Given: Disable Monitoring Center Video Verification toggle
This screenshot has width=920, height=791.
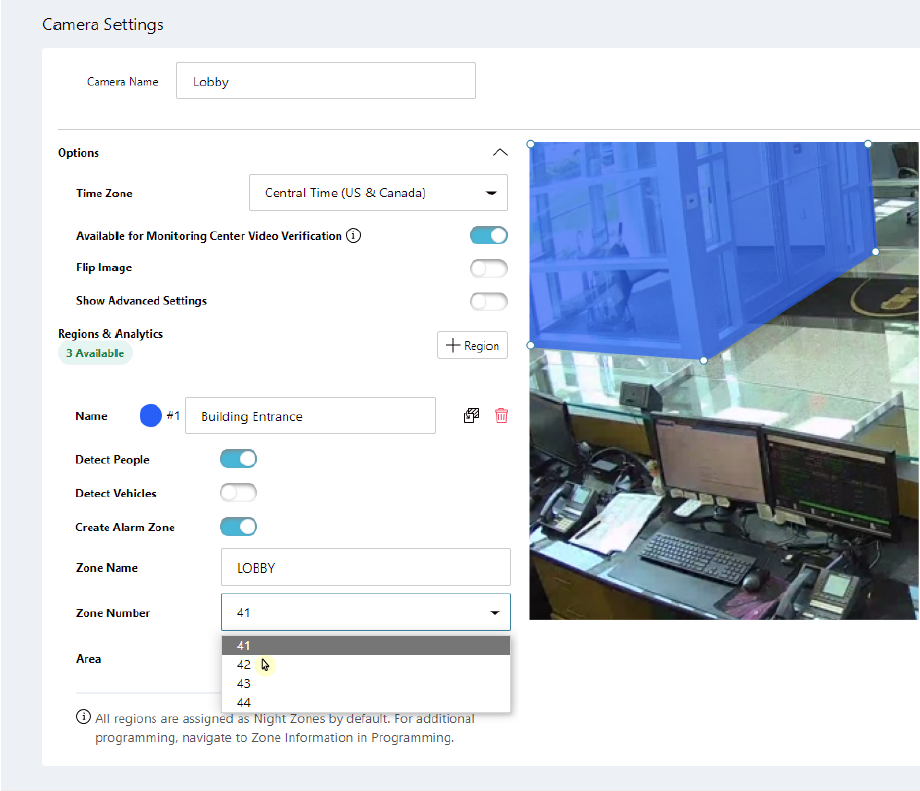Looking at the screenshot, I should coord(489,236).
